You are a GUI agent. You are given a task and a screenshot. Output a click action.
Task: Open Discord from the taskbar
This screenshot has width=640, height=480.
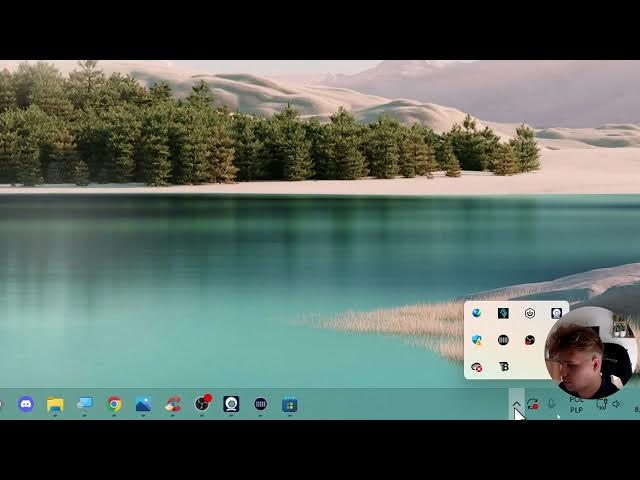click(x=26, y=404)
